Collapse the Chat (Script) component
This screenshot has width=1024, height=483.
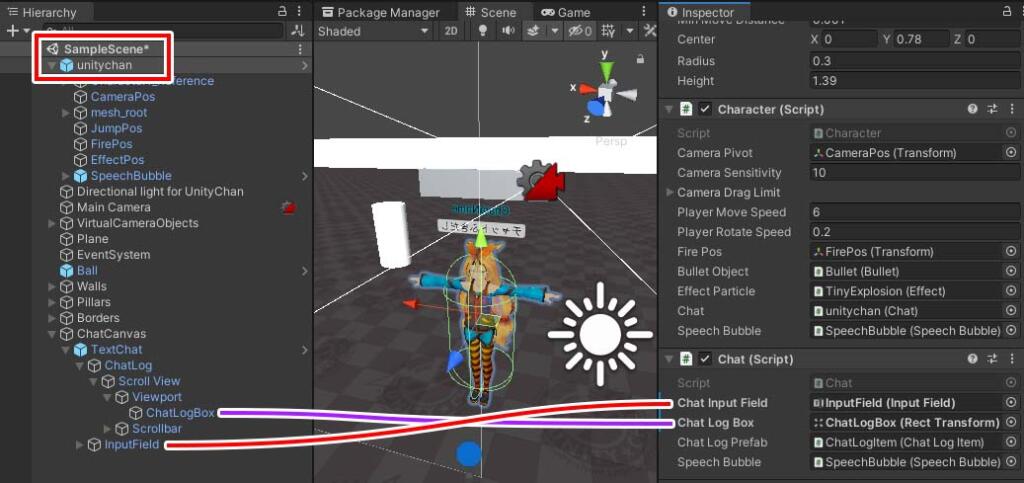tap(669, 360)
